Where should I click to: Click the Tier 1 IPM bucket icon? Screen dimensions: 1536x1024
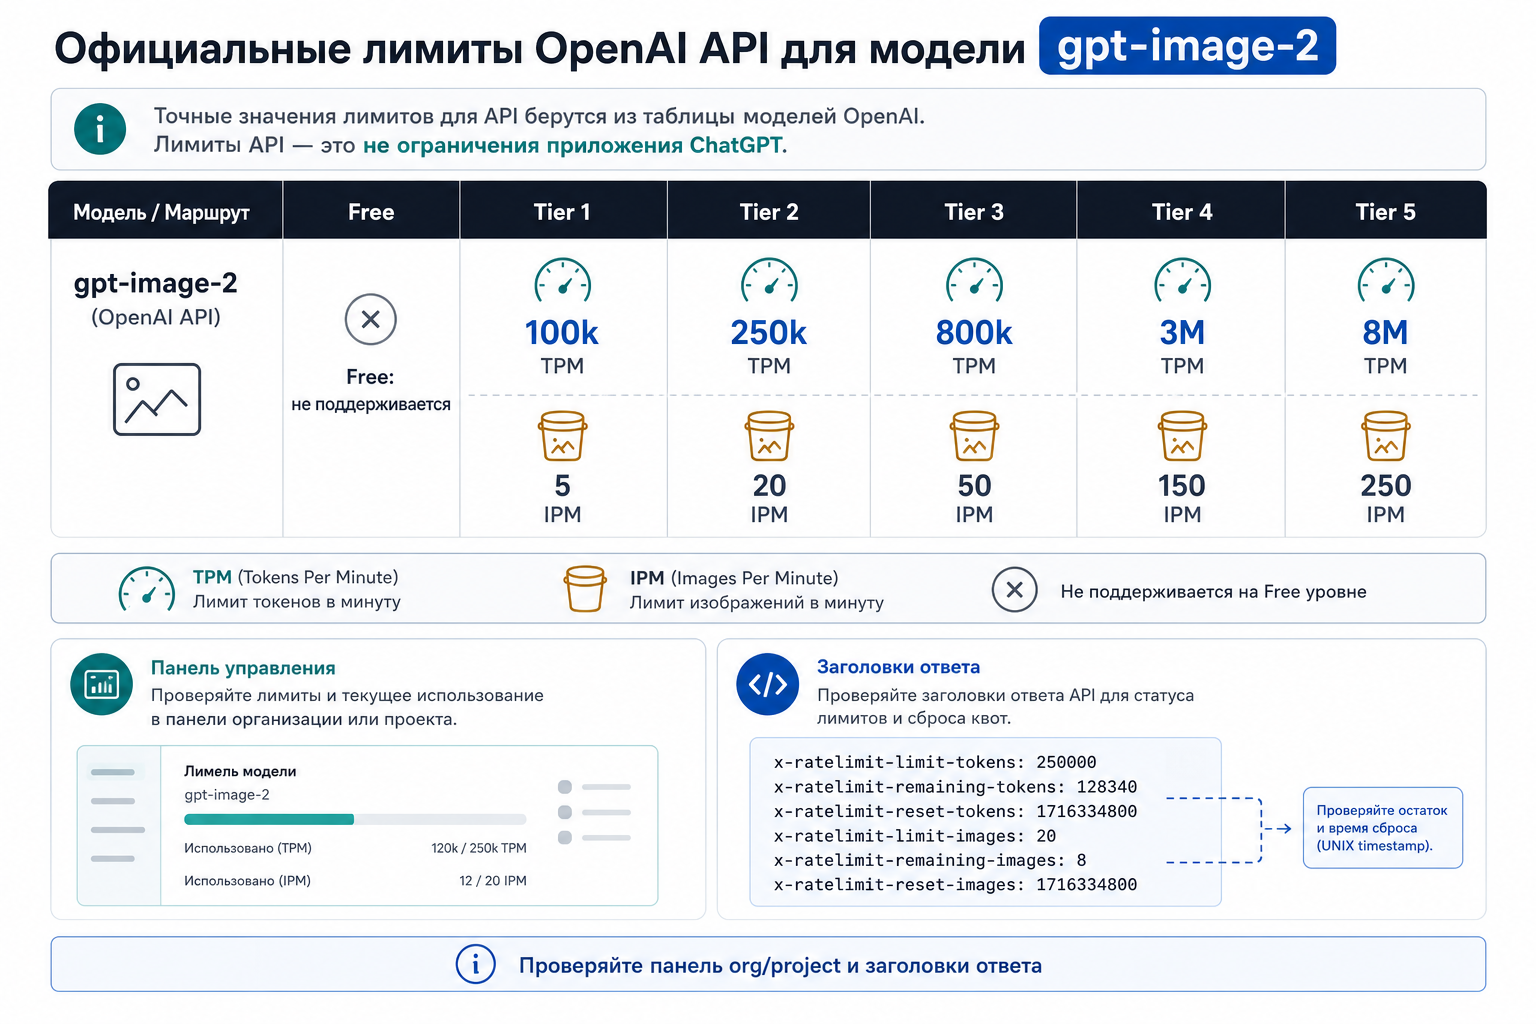click(x=562, y=436)
